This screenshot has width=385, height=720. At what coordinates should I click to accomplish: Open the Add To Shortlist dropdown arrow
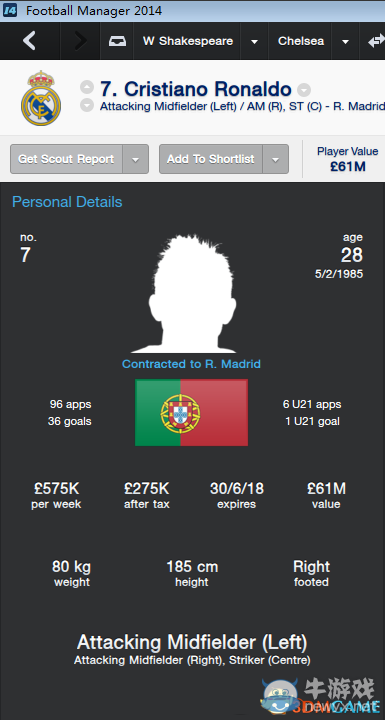[276, 159]
